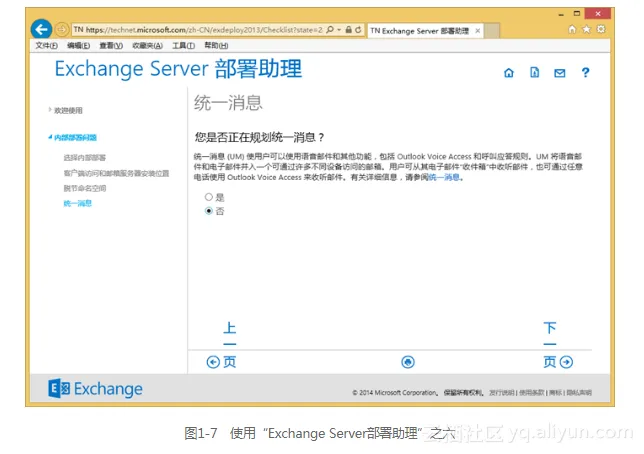Click the document icon in the page header
Screen dimensions: 644x454
pyautogui.click(x=535, y=72)
